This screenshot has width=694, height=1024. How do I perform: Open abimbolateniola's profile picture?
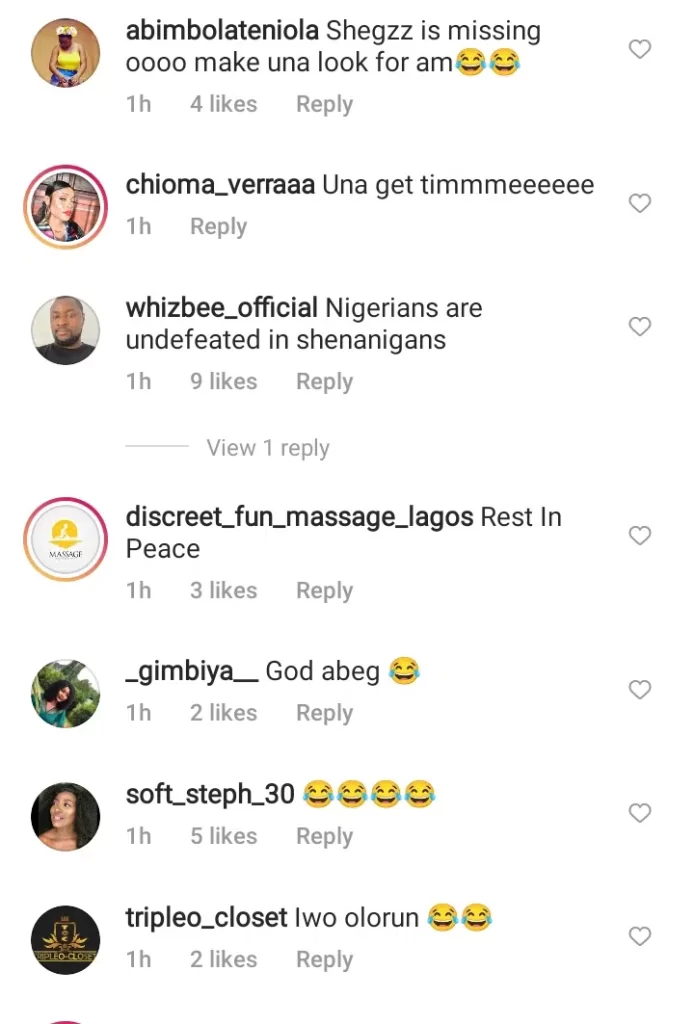click(65, 52)
